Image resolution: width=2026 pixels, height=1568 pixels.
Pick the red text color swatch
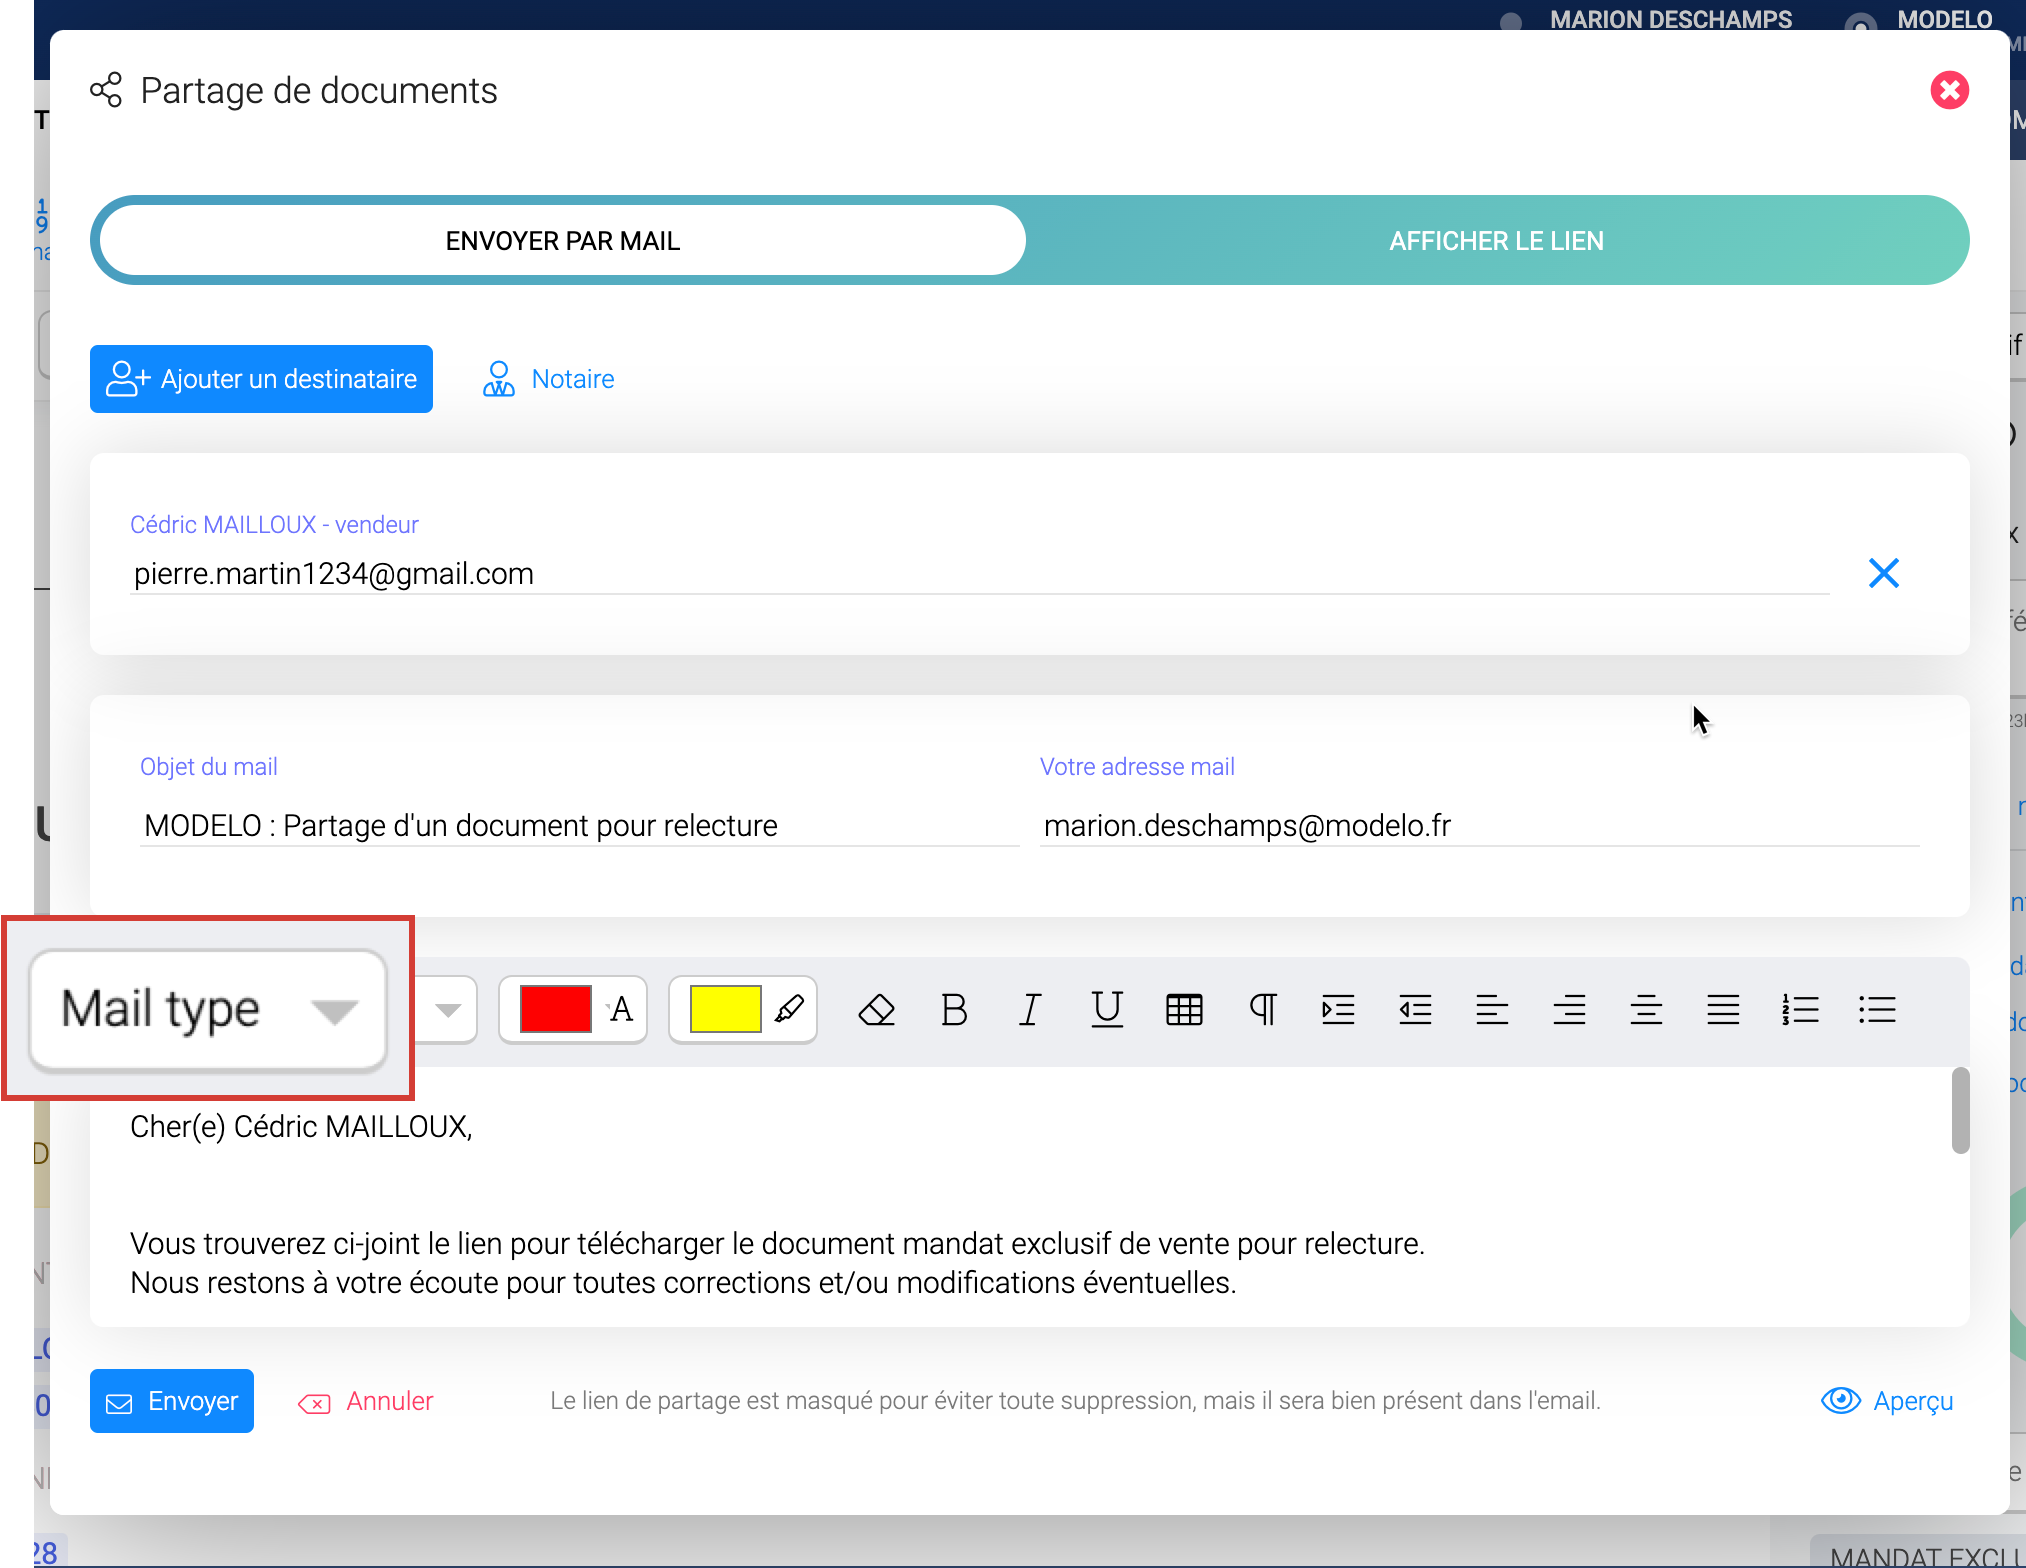[x=555, y=1010]
